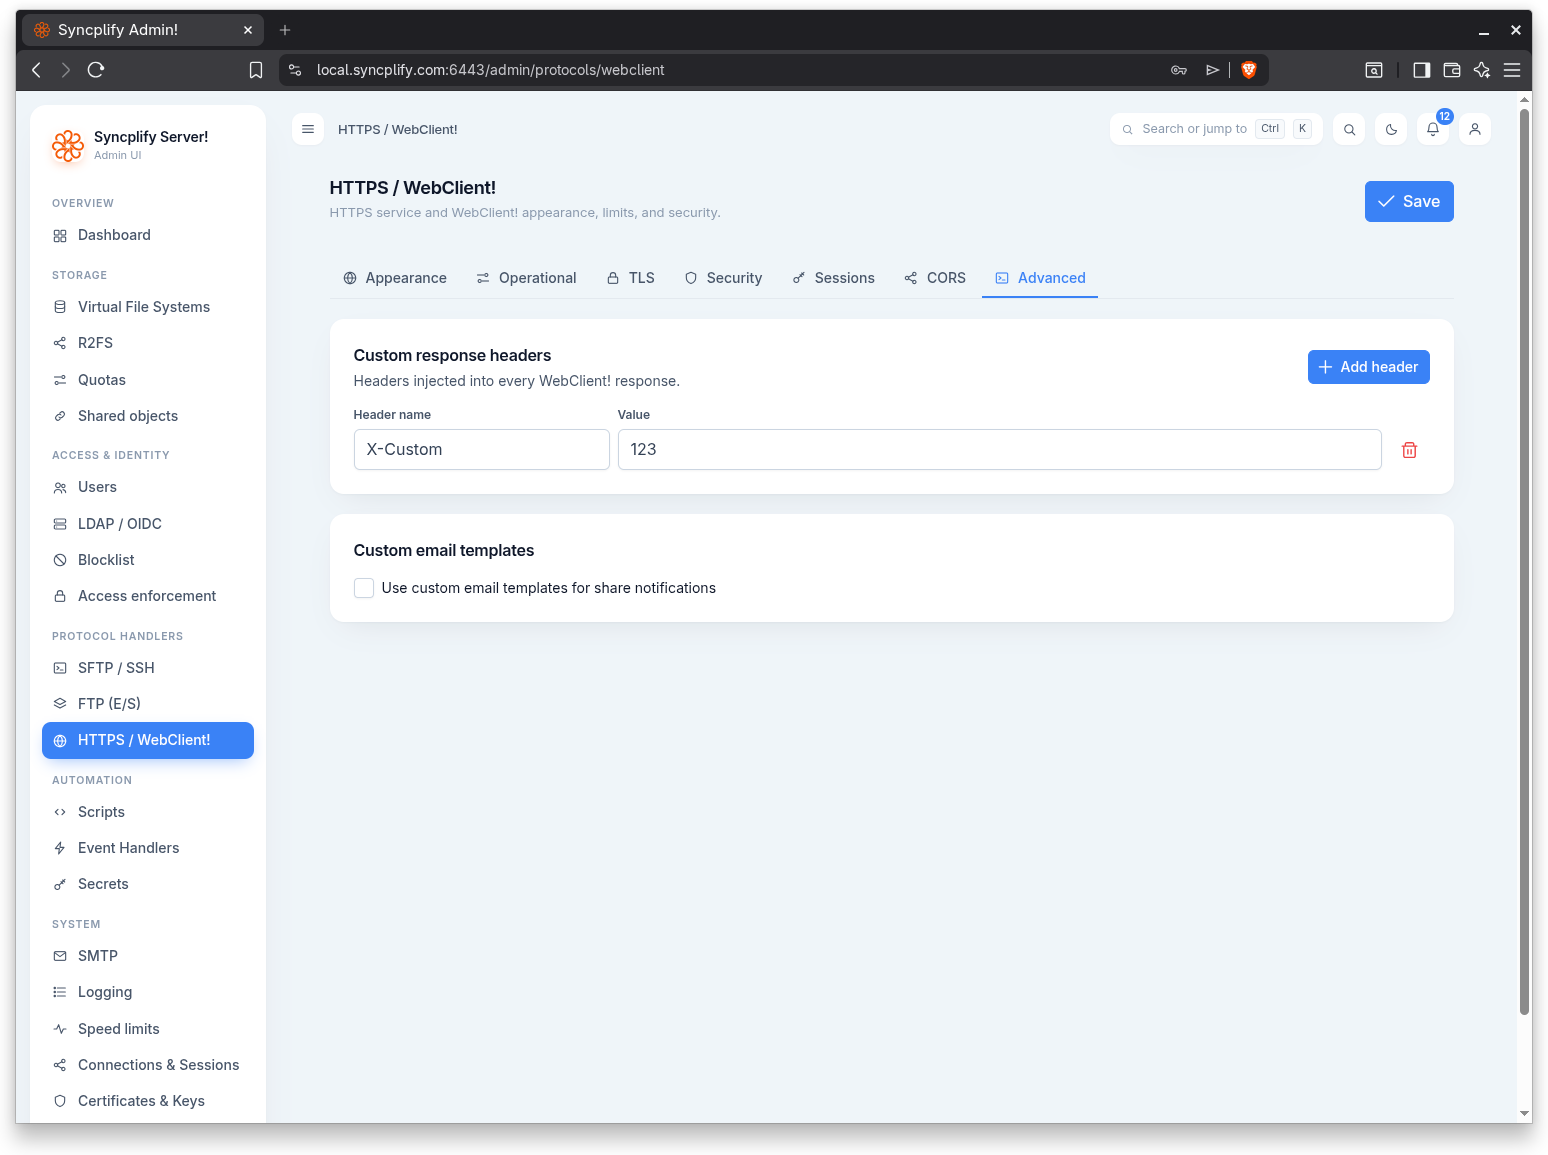Toggle dark mode moon icon
This screenshot has height=1155, width=1548.
[x=1391, y=129]
